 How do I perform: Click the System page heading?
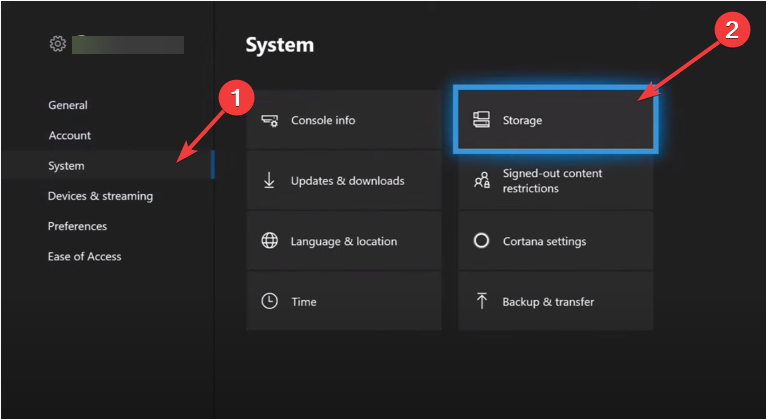279,45
